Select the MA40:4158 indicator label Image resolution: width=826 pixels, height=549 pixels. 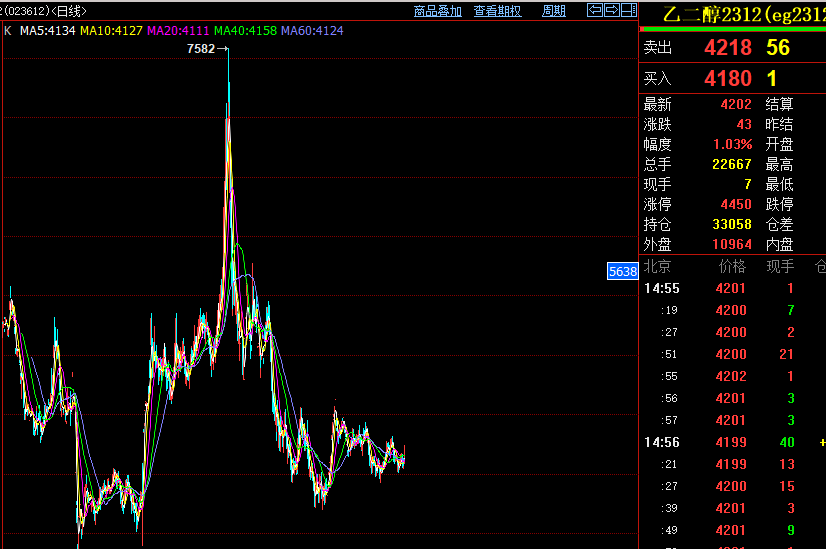(245, 31)
